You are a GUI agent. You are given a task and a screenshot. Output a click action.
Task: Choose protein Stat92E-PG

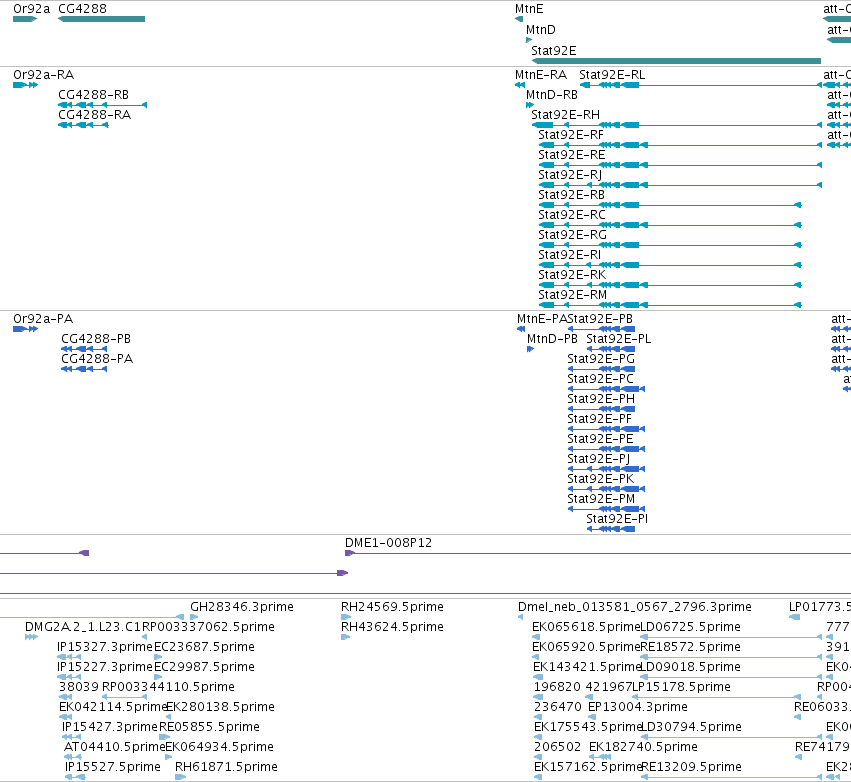(x=601, y=359)
